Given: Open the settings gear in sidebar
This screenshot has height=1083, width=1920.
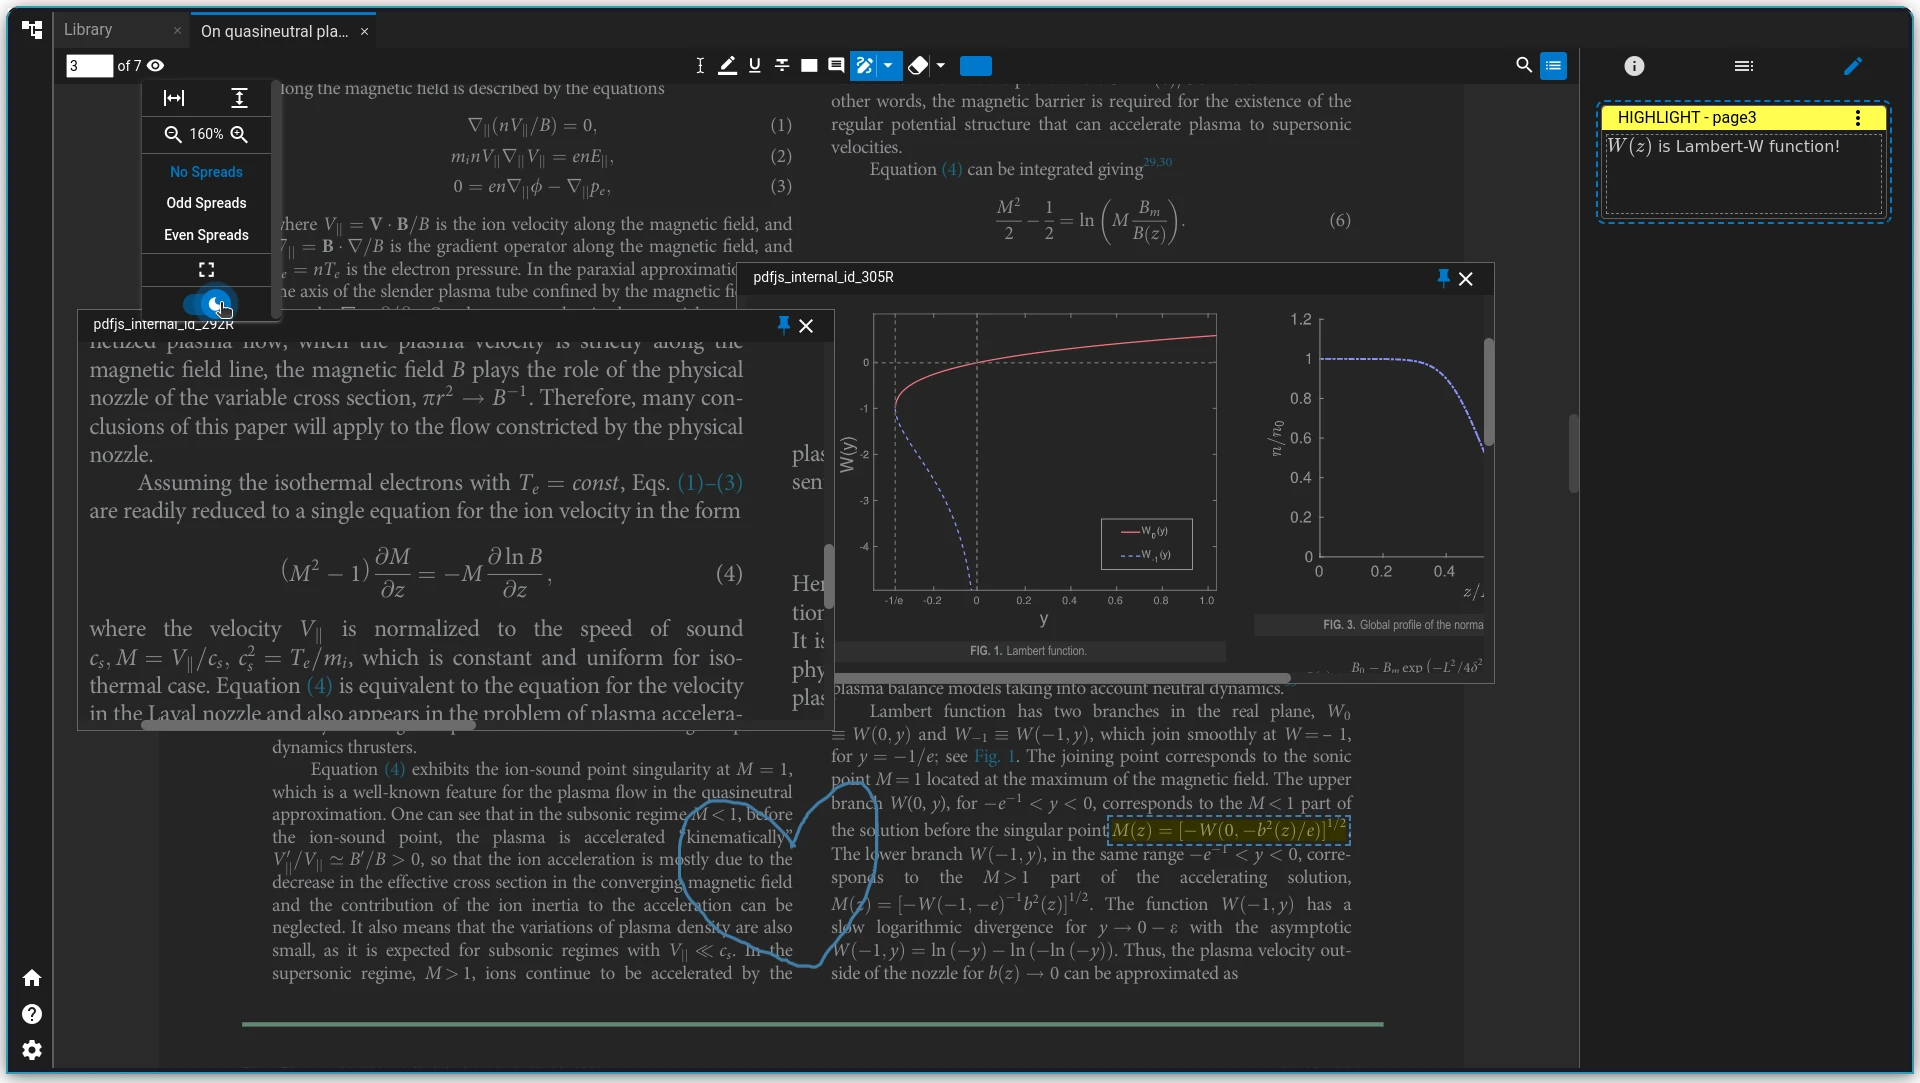Looking at the screenshot, I should (32, 1050).
